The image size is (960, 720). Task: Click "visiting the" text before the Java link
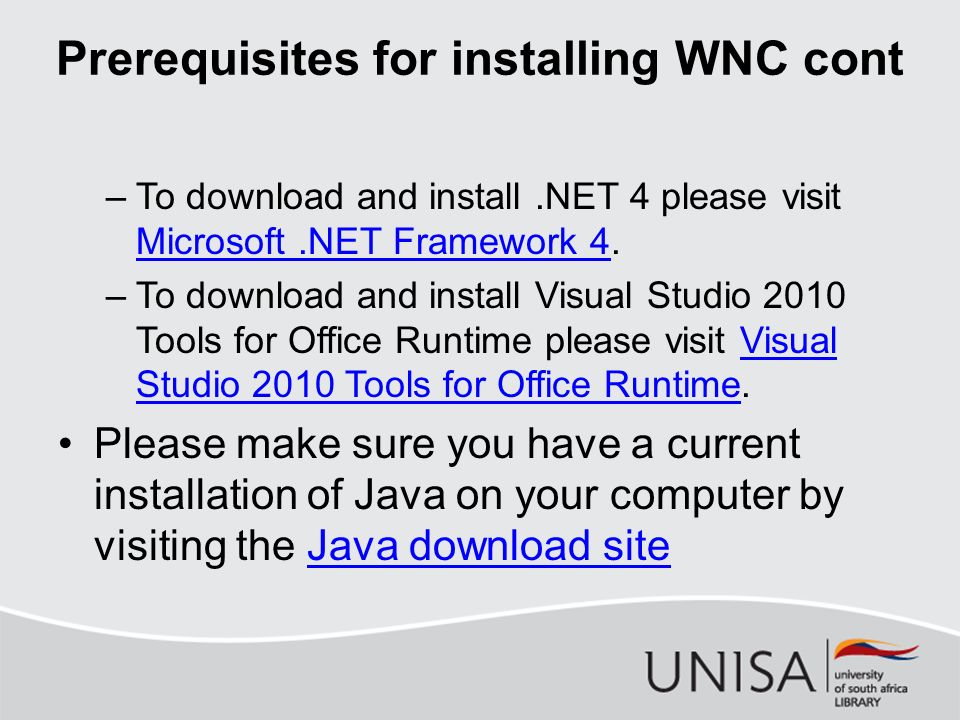195,546
